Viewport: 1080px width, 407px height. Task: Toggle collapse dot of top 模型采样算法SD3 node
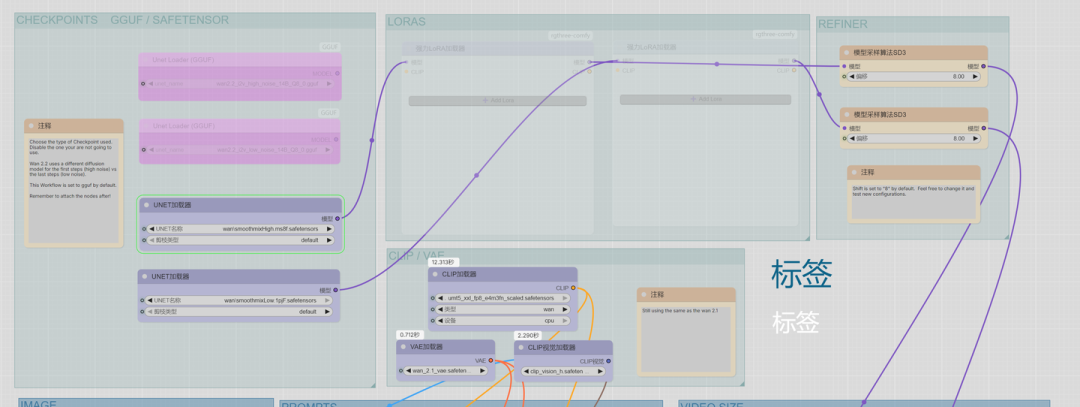click(x=848, y=53)
